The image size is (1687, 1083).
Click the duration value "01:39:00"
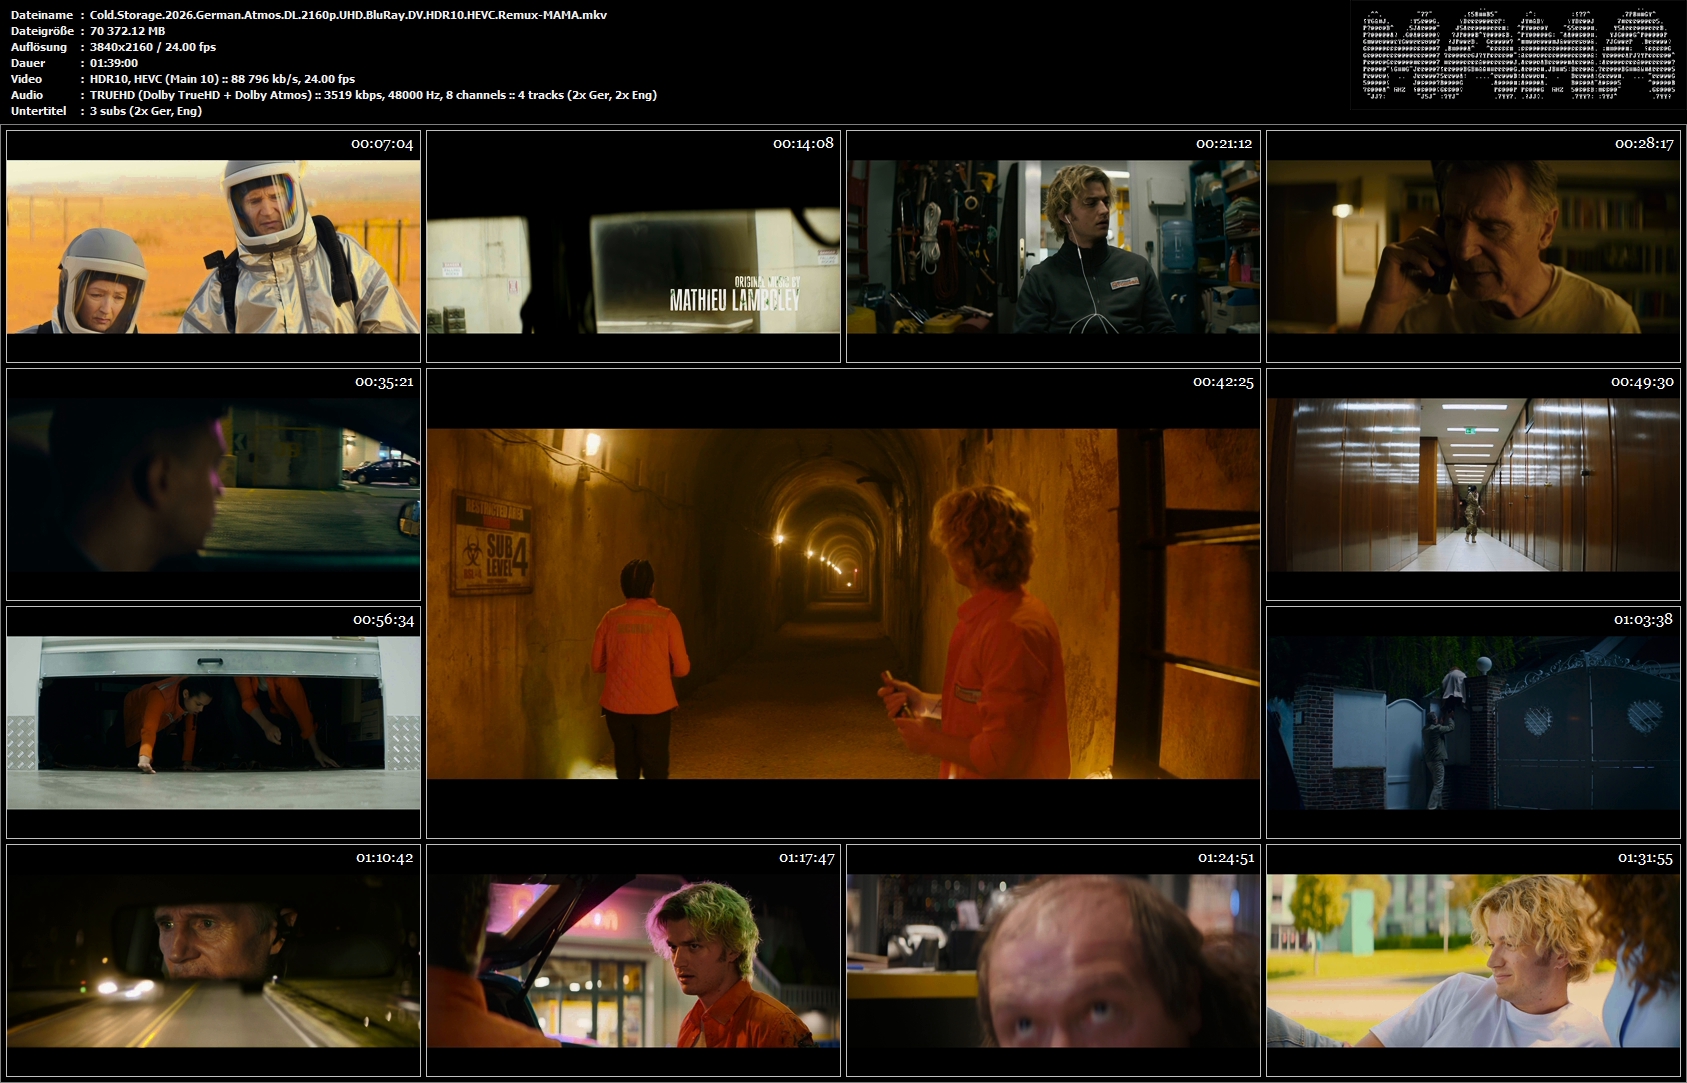[114, 63]
